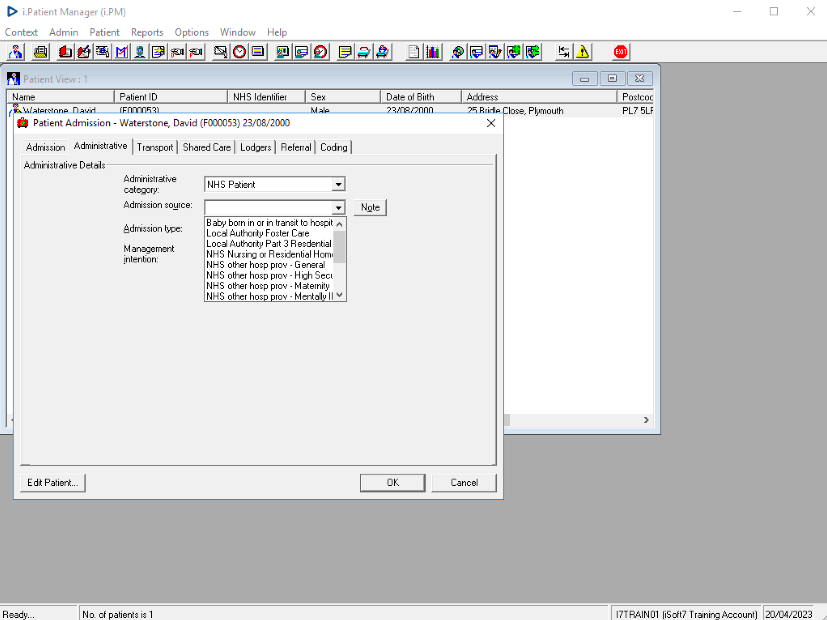Image resolution: width=827 pixels, height=620 pixels.
Task: Click the yellow printer toolbar icon
Action: (x=41, y=52)
